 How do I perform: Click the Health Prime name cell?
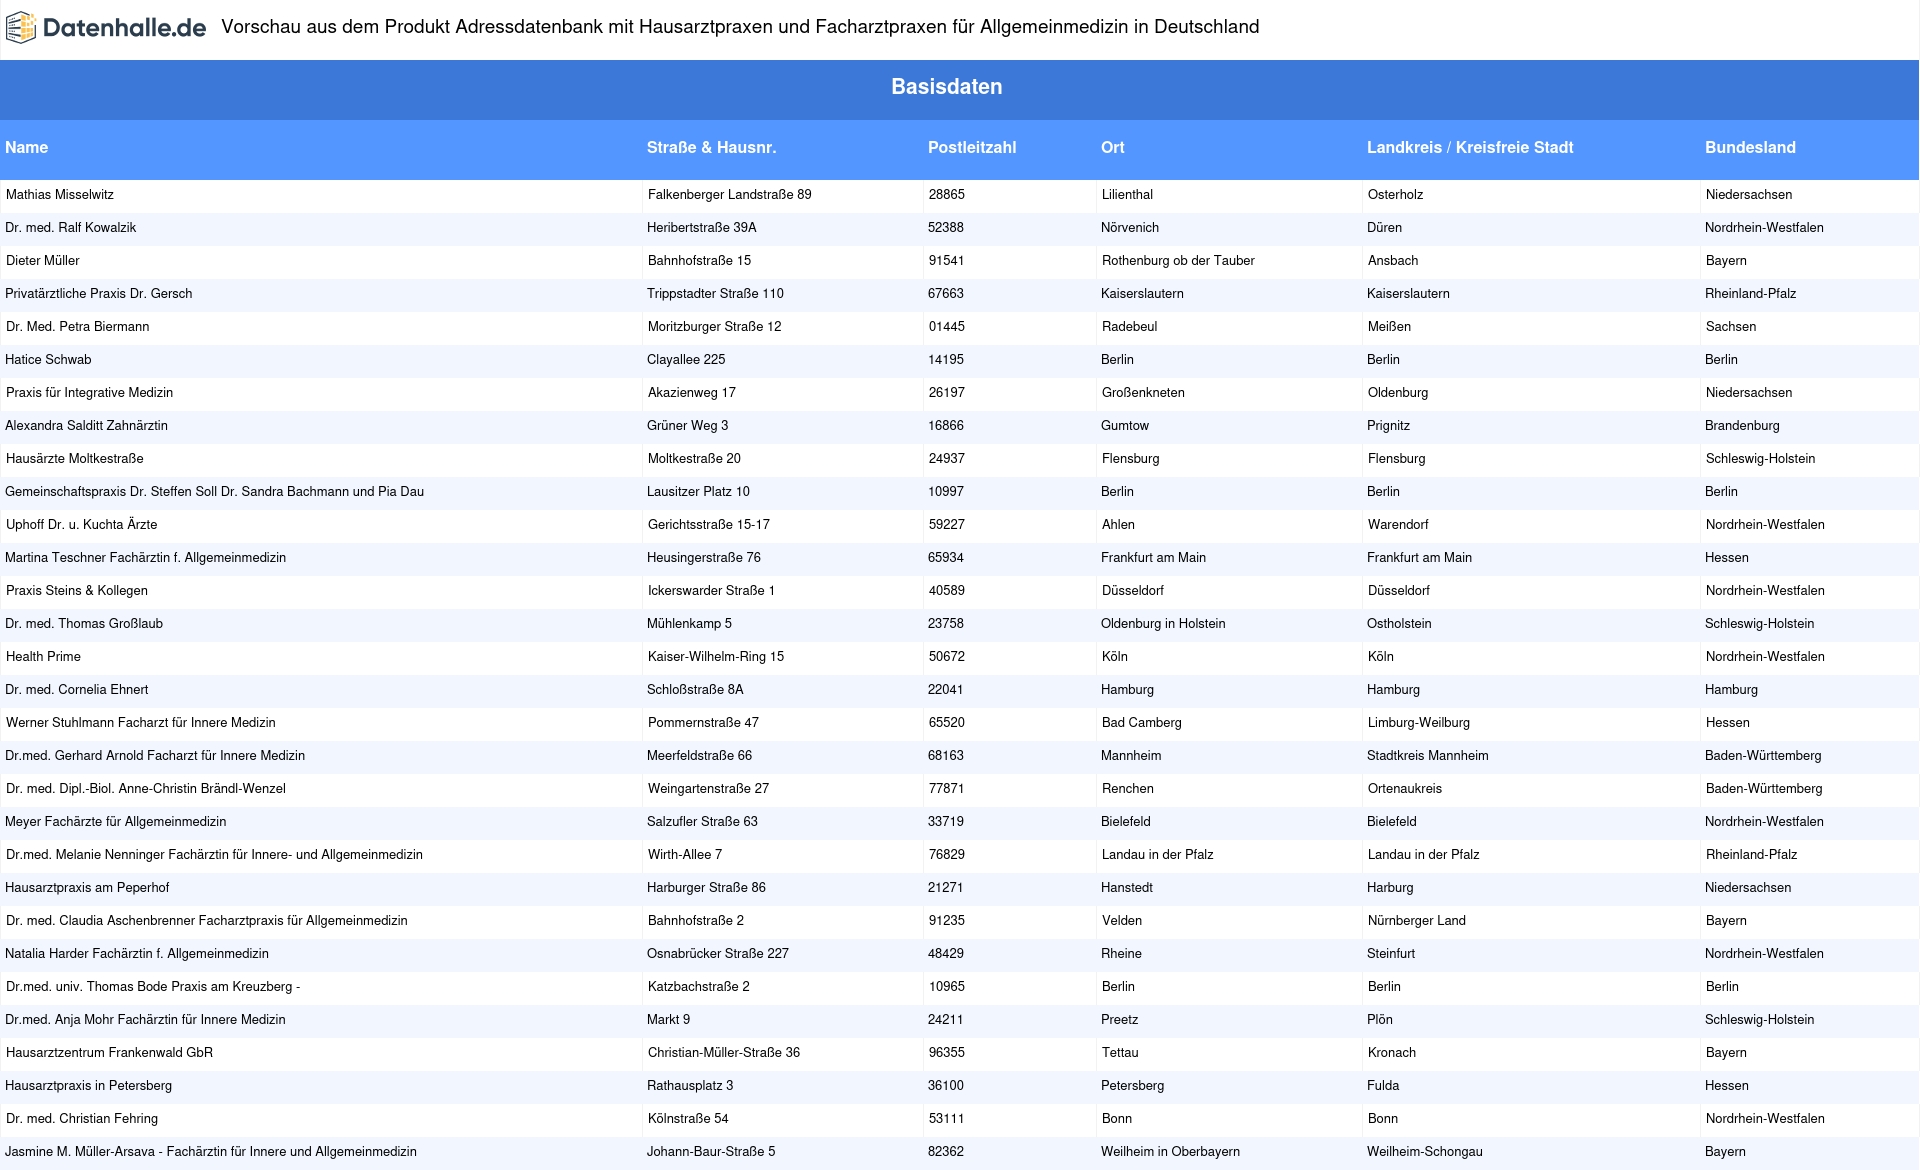pos(43,656)
